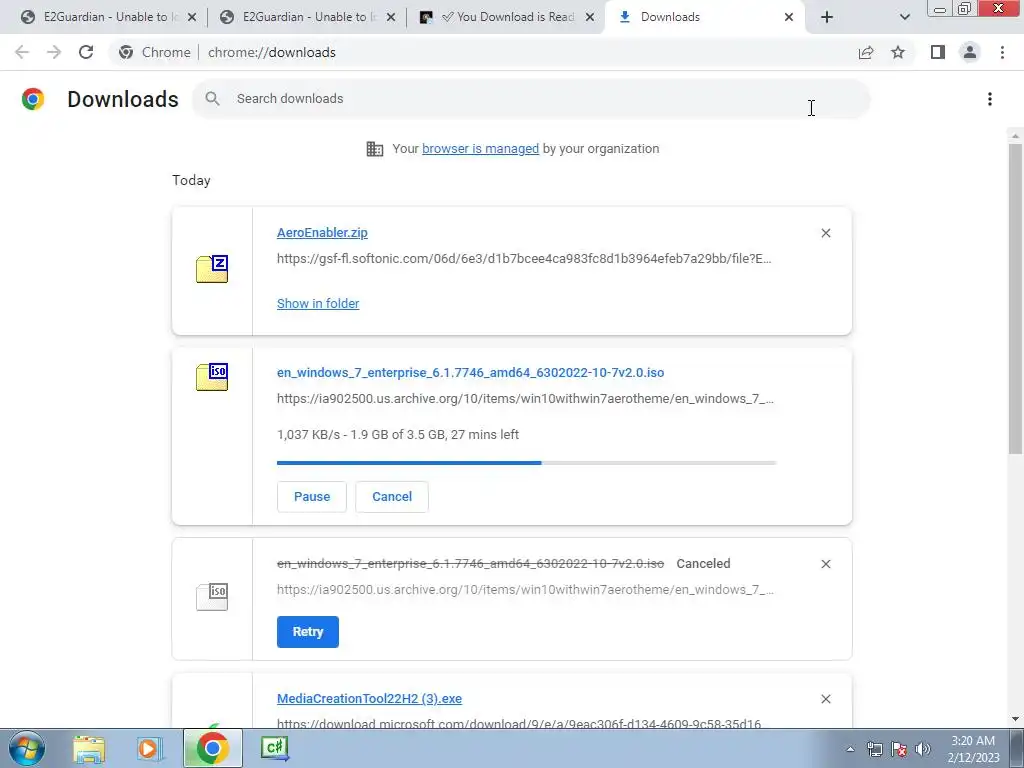Screen dimensions: 1024x768
Task: Click the active ISO download file icon
Action: tap(212, 377)
